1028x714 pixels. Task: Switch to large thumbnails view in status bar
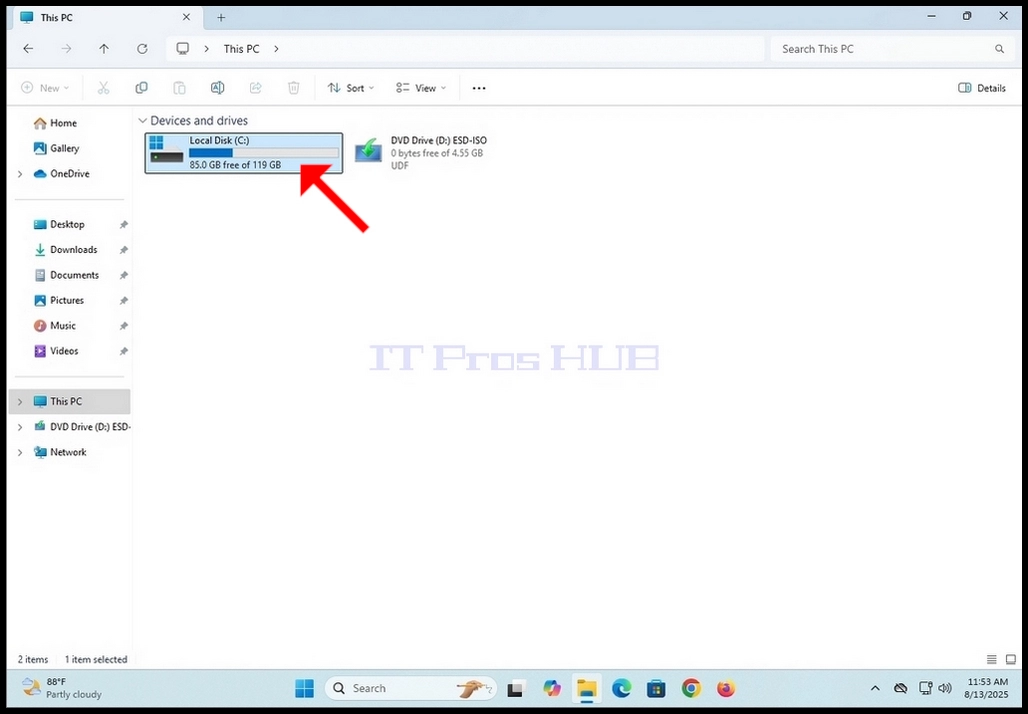(1010, 660)
